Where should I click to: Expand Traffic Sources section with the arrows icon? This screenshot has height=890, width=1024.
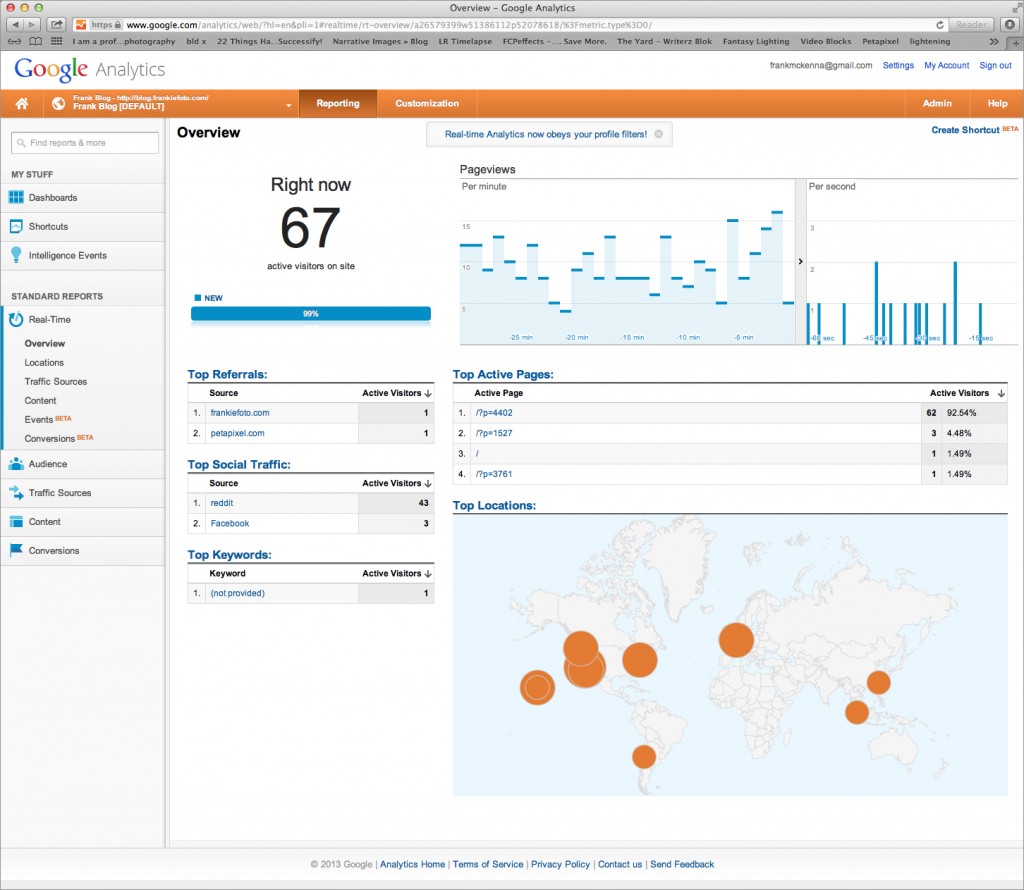click(x=16, y=492)
